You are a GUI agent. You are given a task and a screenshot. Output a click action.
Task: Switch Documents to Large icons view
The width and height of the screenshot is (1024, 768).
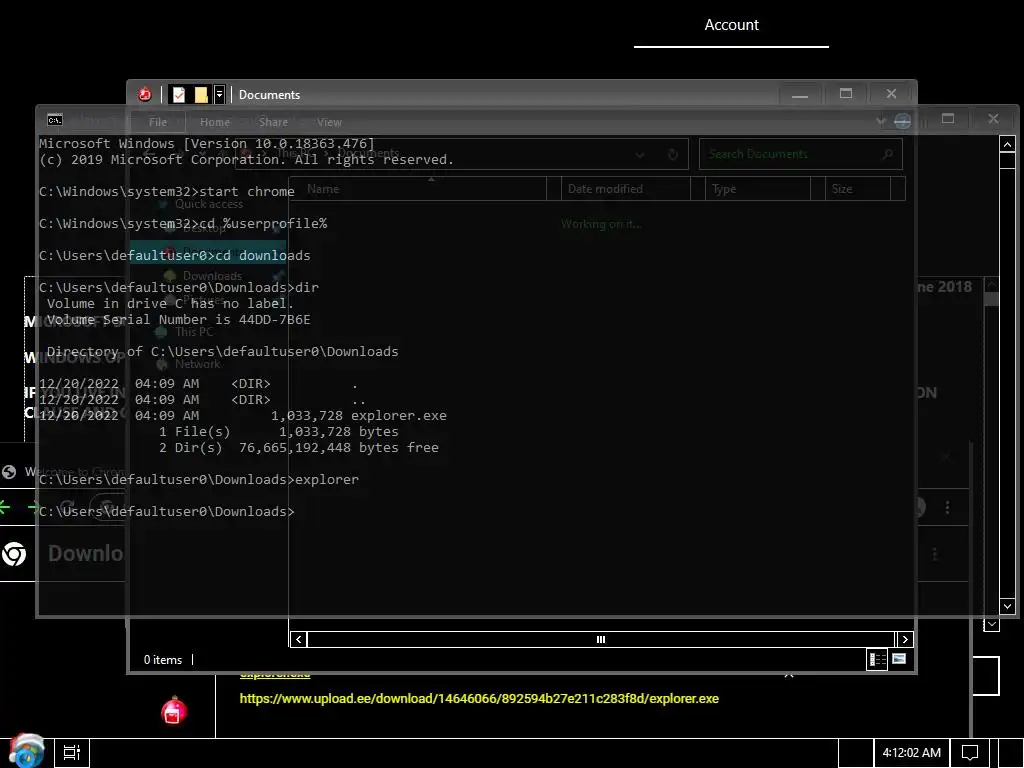tap(899, 659)
